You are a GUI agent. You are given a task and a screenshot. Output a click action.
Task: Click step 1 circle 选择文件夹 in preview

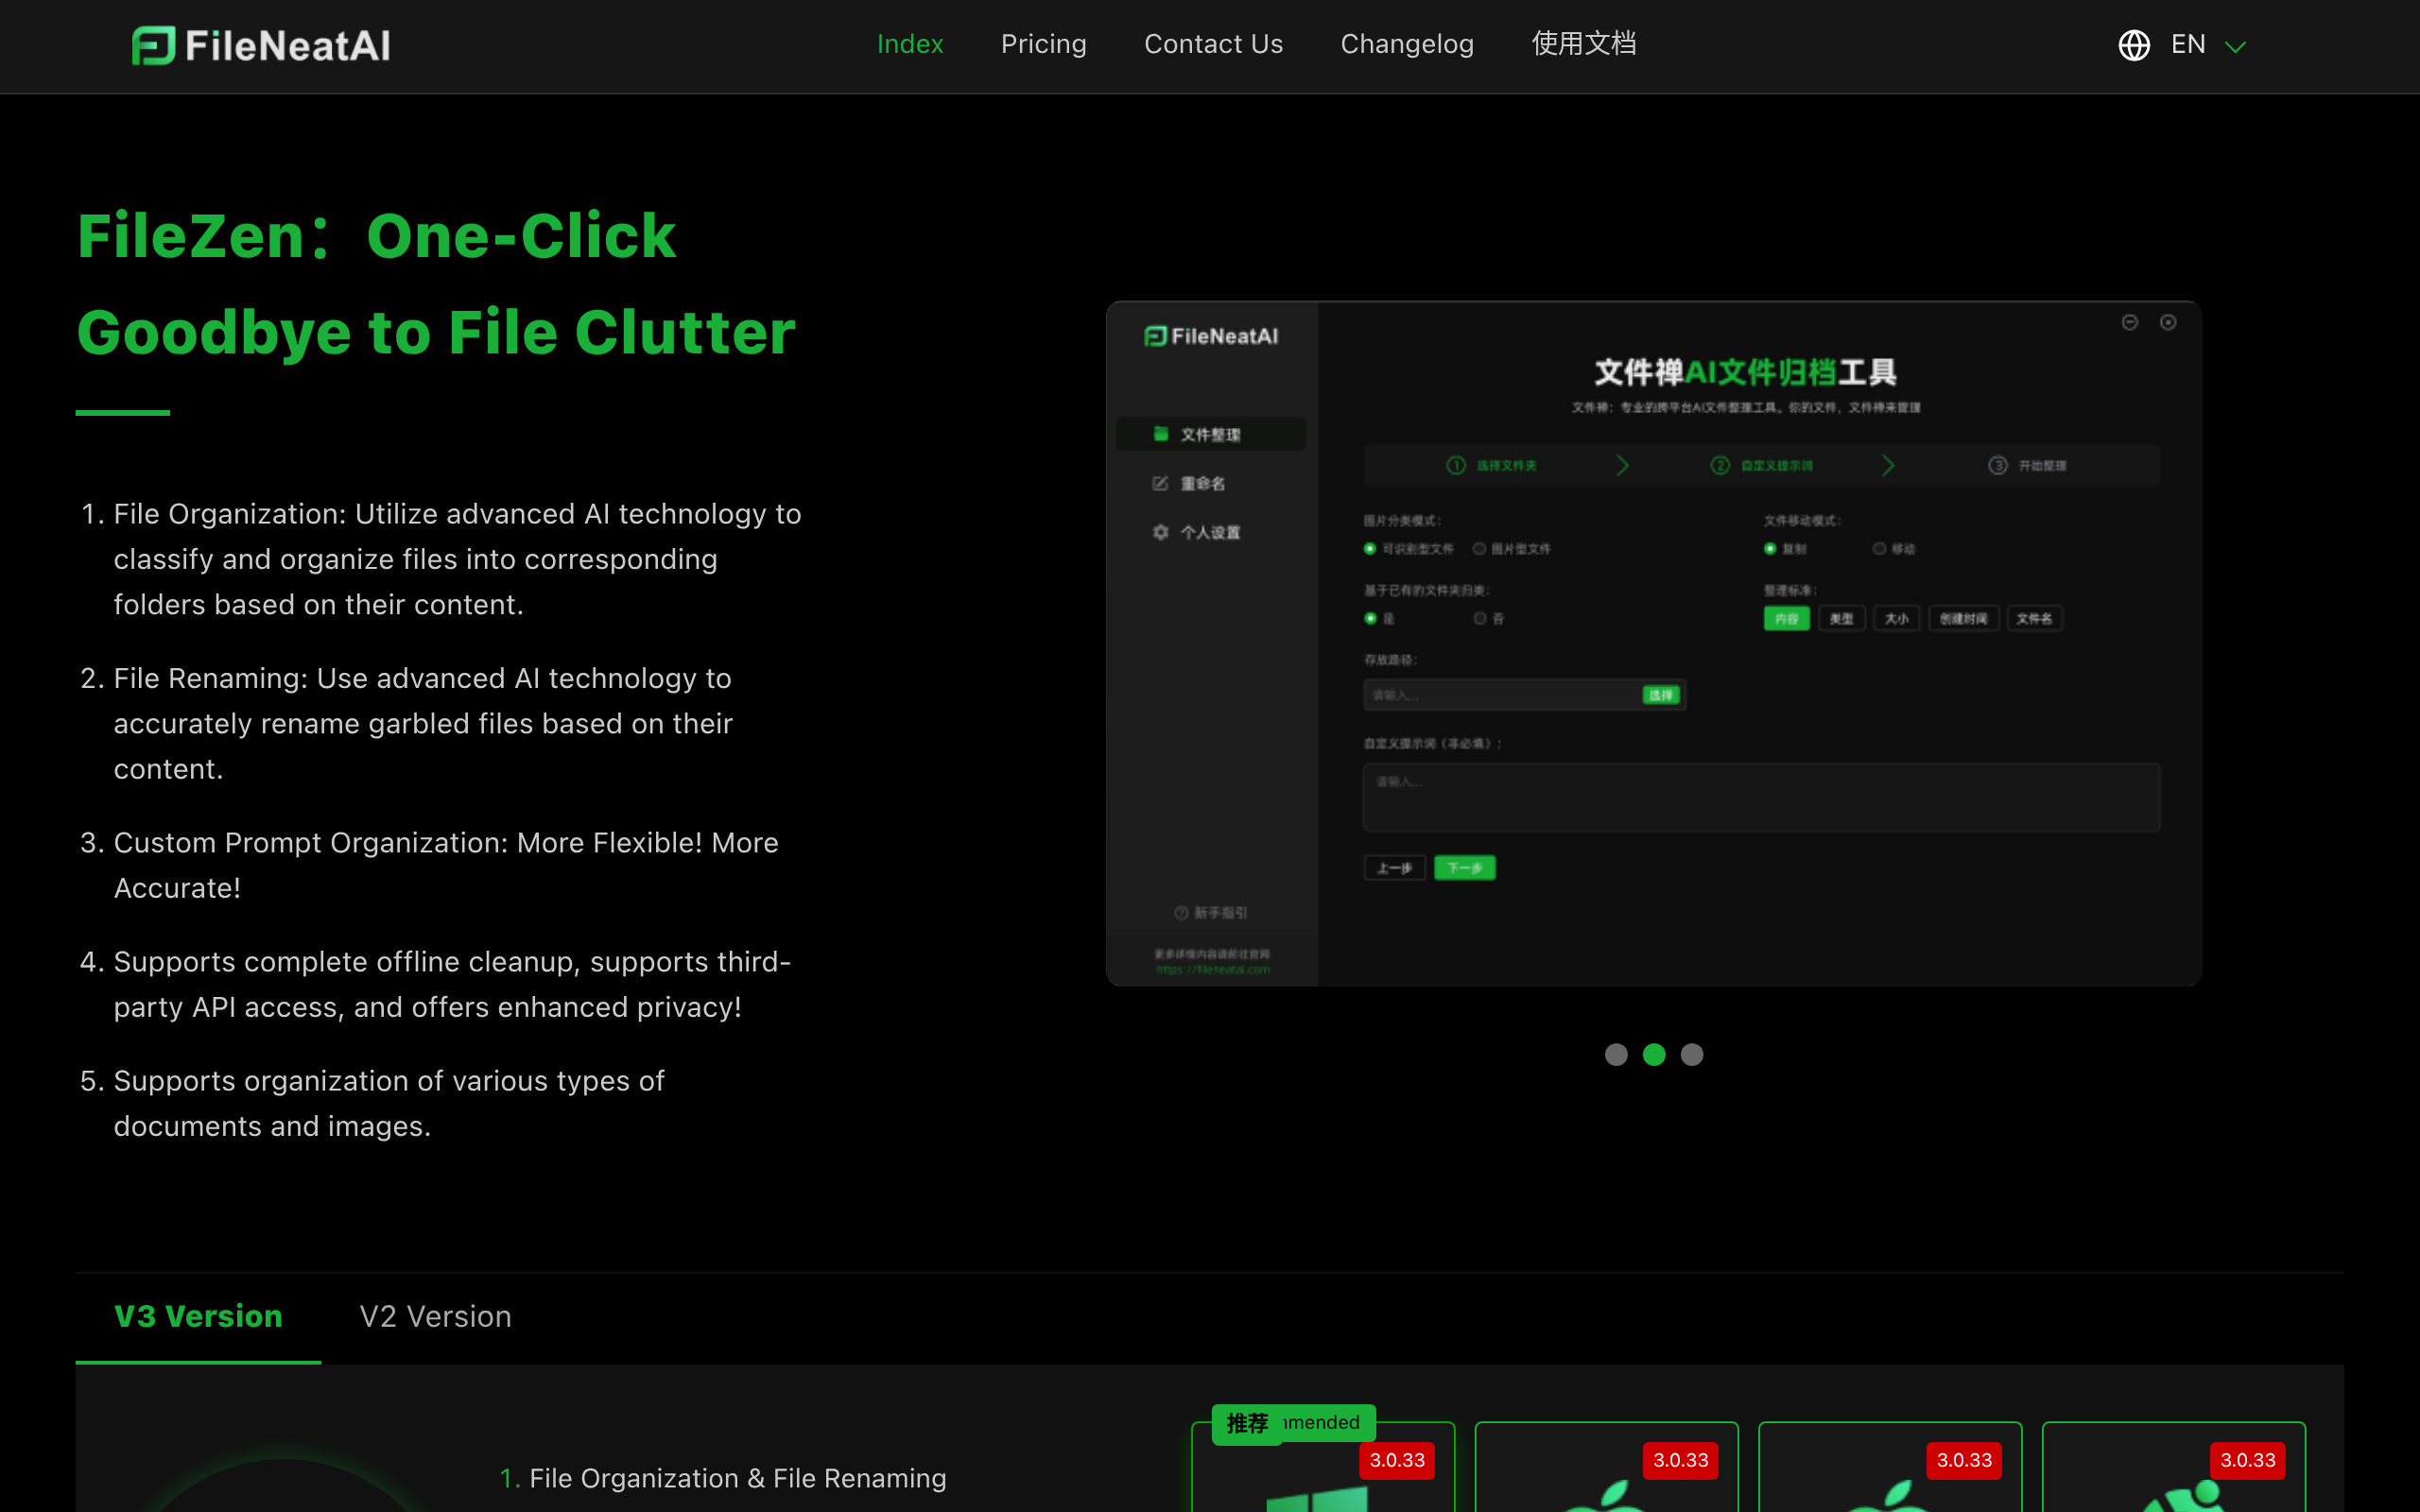coord(1456,465)
